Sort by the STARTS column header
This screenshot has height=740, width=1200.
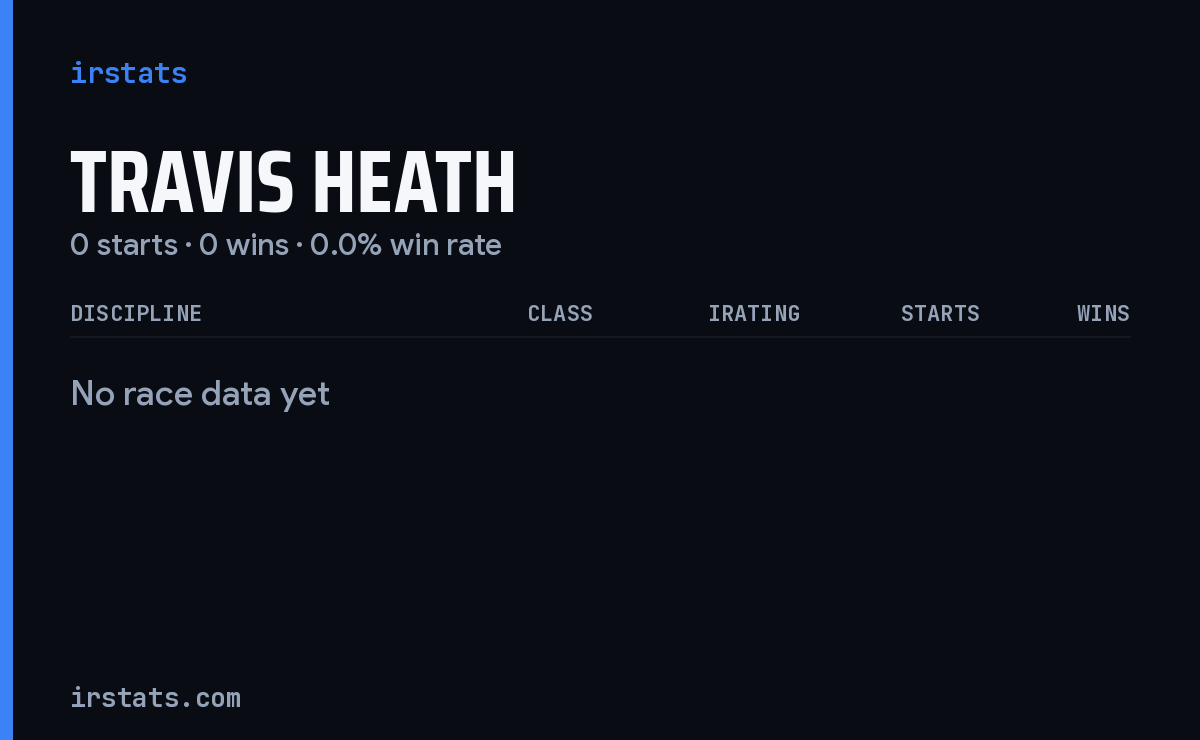point(940,313)
